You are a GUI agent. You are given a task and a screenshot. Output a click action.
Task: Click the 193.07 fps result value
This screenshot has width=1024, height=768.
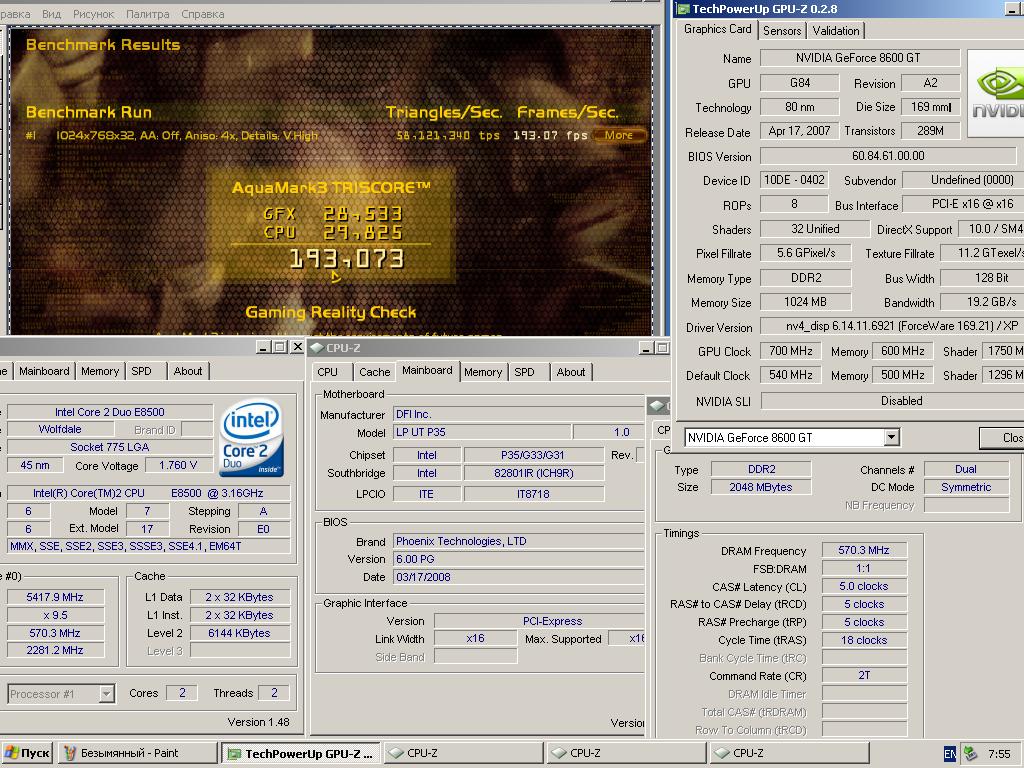coord(550,135)
